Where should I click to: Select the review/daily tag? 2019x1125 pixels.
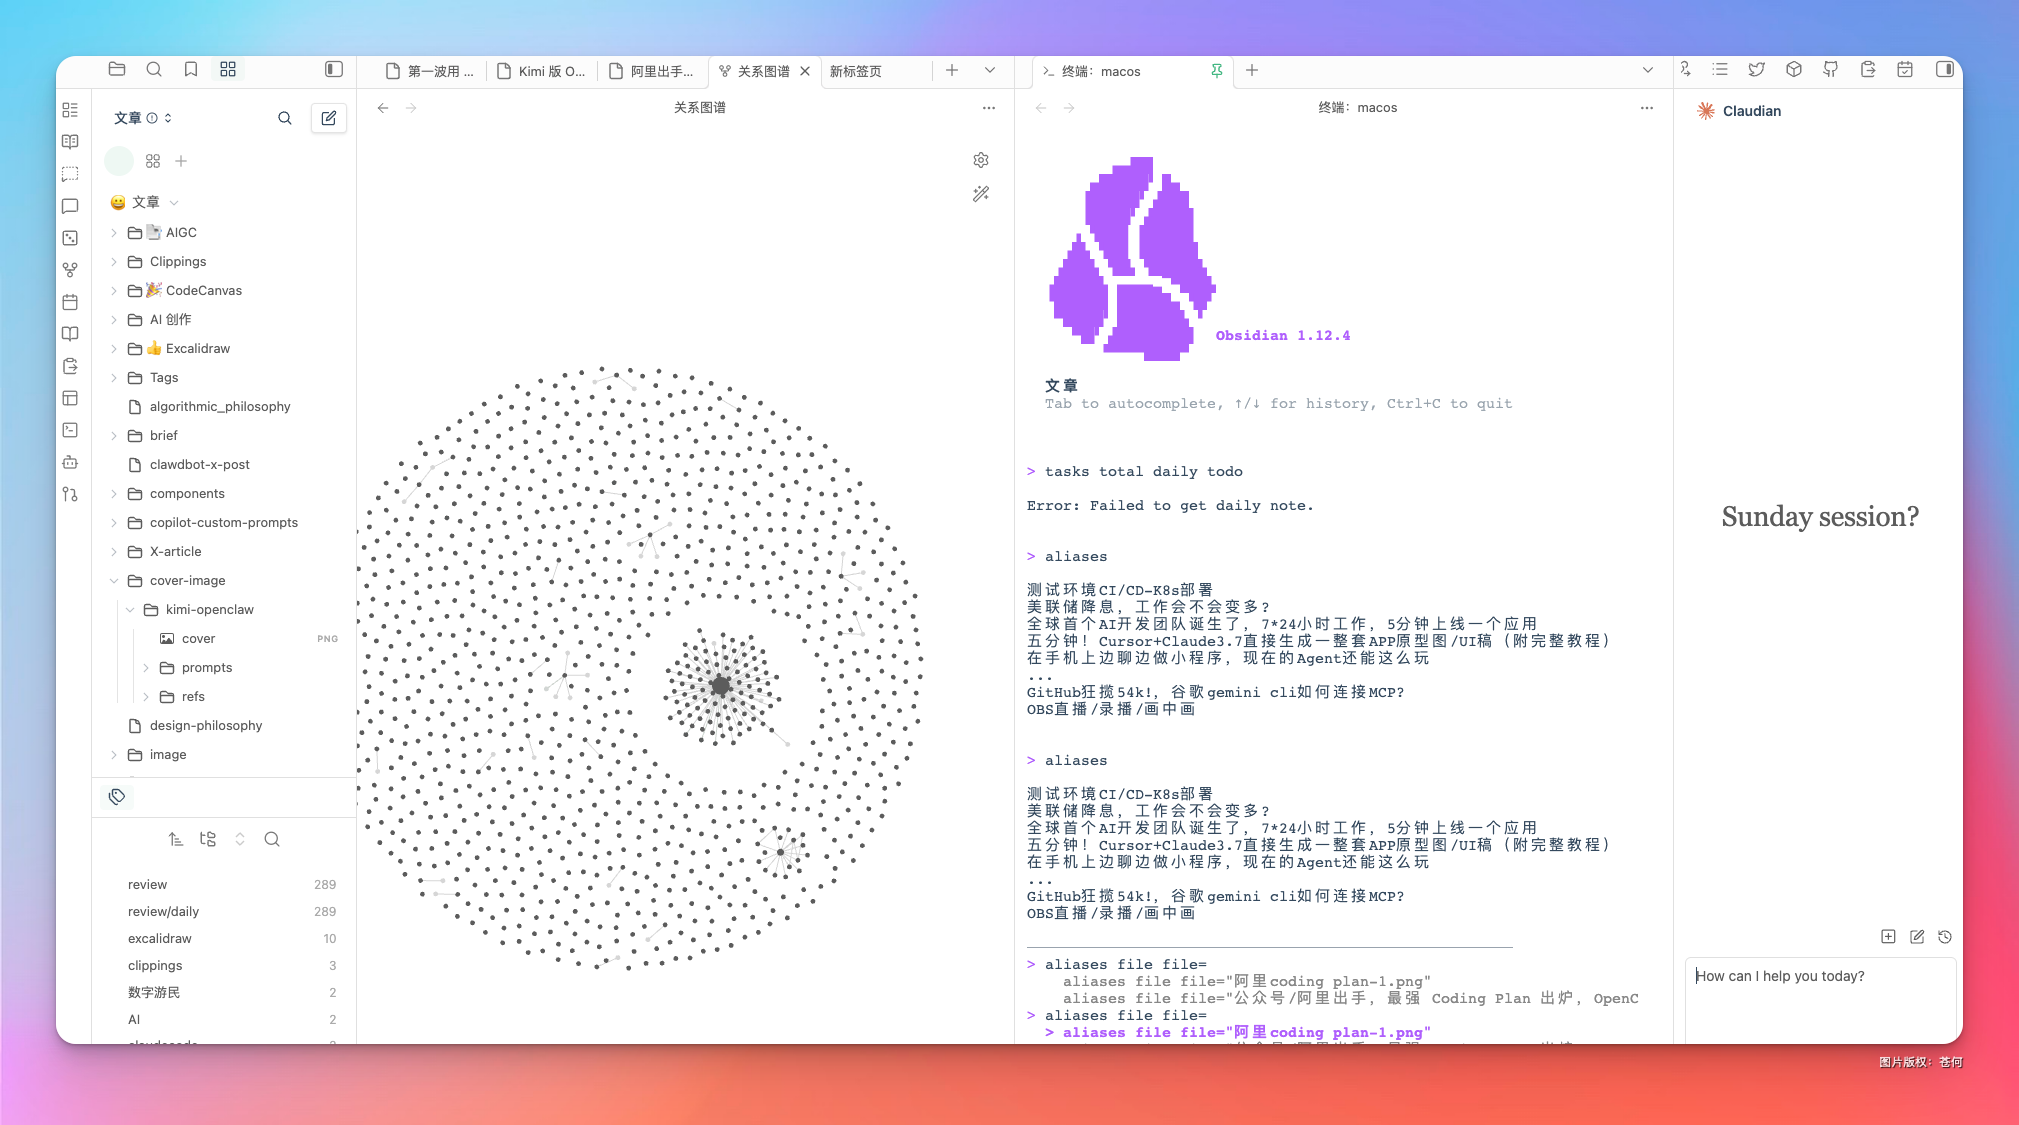coord(163,912)
